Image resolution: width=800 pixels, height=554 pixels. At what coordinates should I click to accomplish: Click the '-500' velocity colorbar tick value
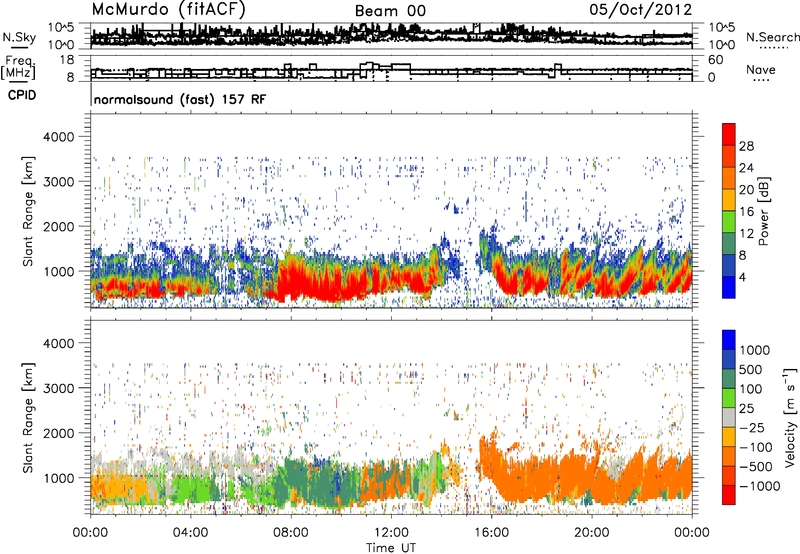click(x=756, y=466)
